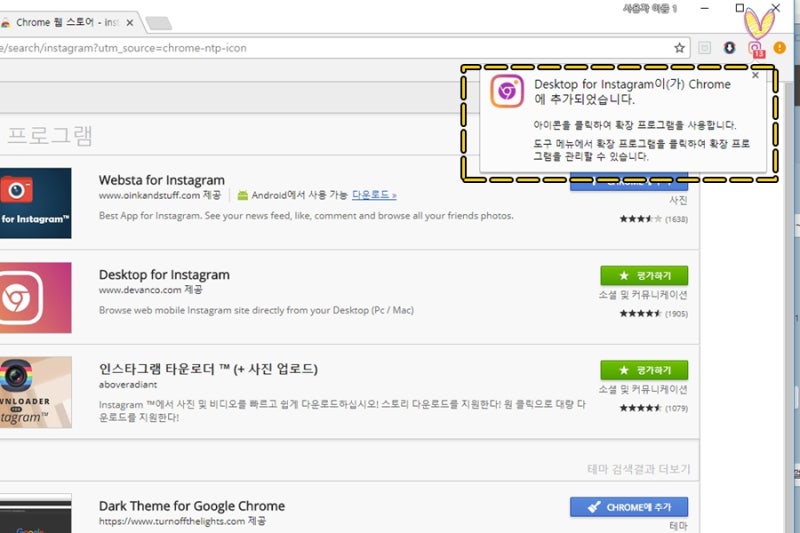Click the Browse web mobile Instagram site description
Image resolution: width=800 pixels, height=533 pixels.
[256, 310]
